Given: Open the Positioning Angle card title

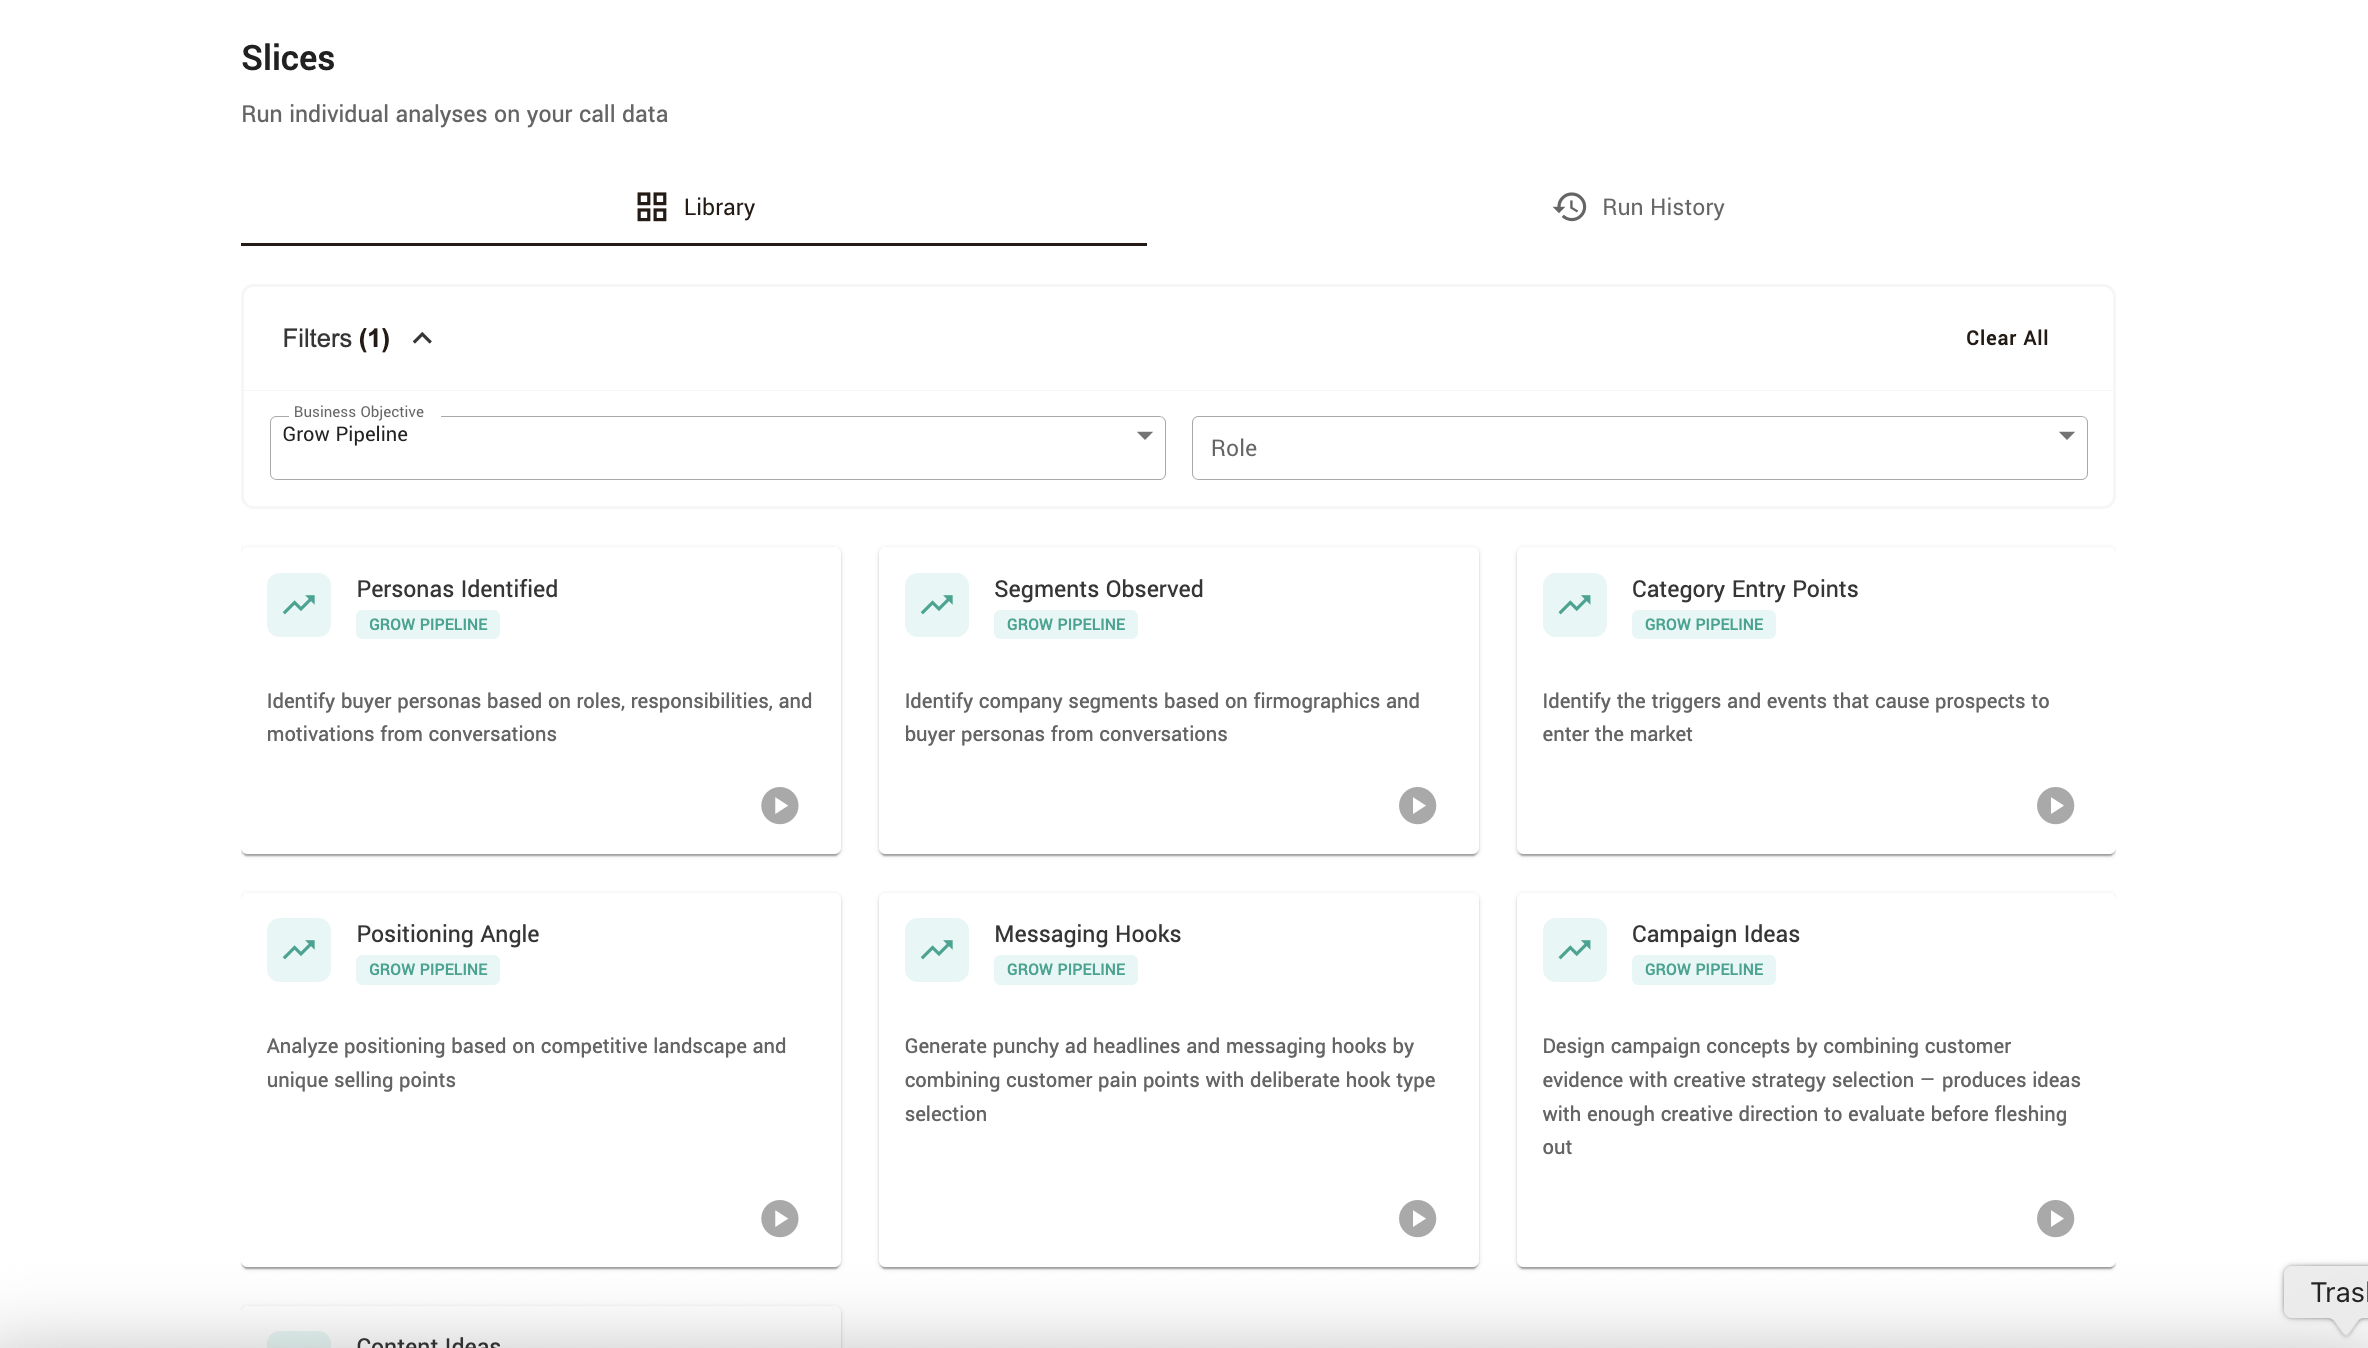Looking at the screenshot, I should click(448, 934).
